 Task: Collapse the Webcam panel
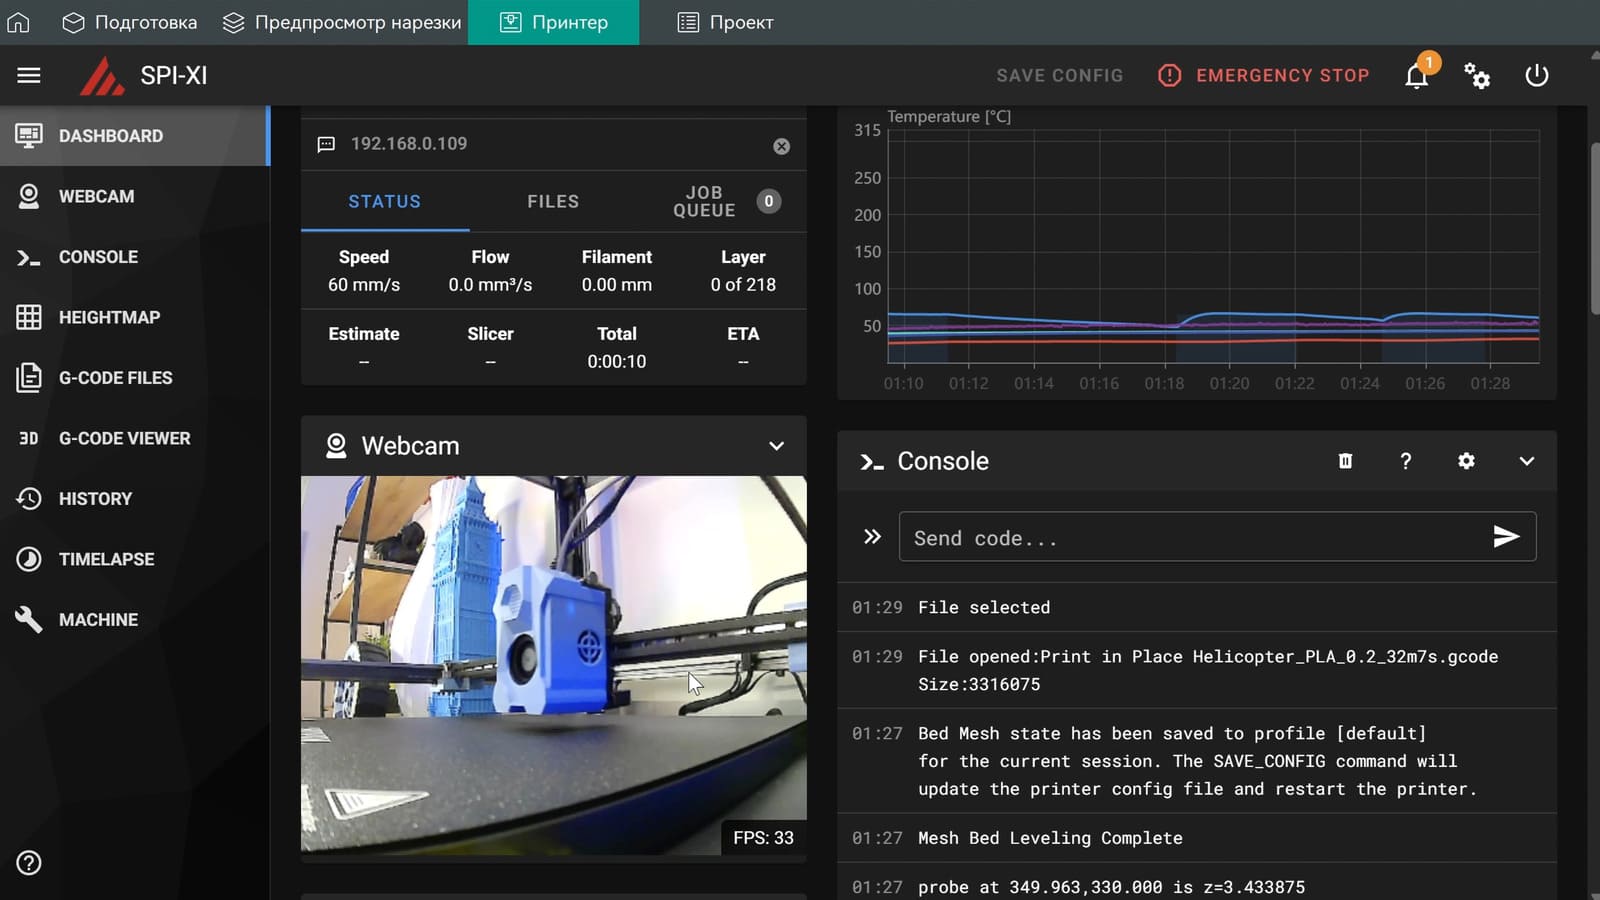[776, 446]
